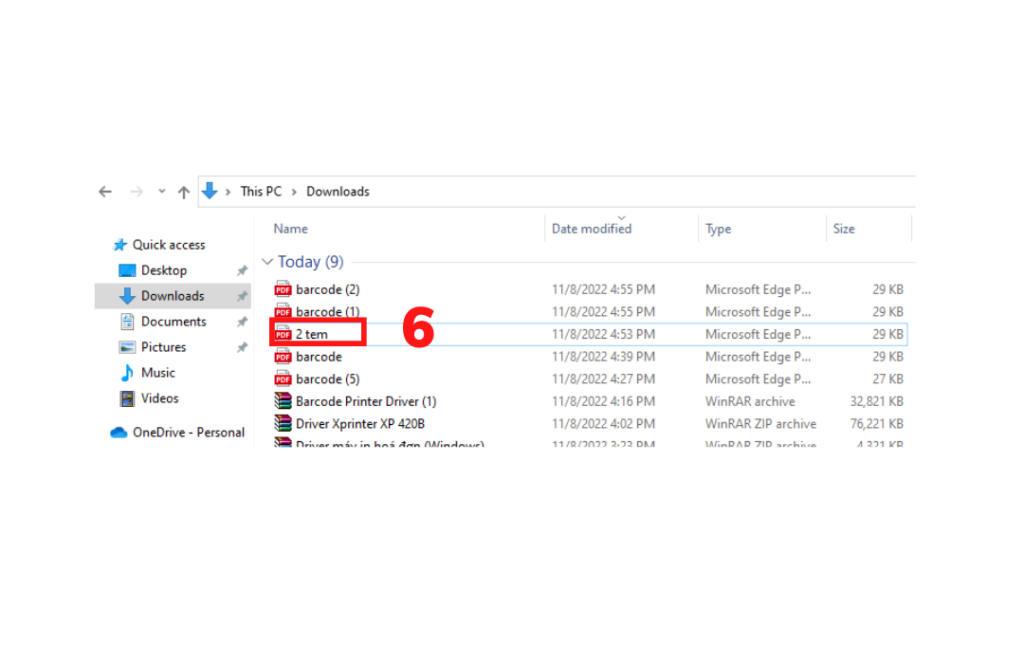Click the Videos filmstrip icon in sidebar
Viewport: 1024px width, 647px height.
(x=127, y=398)
